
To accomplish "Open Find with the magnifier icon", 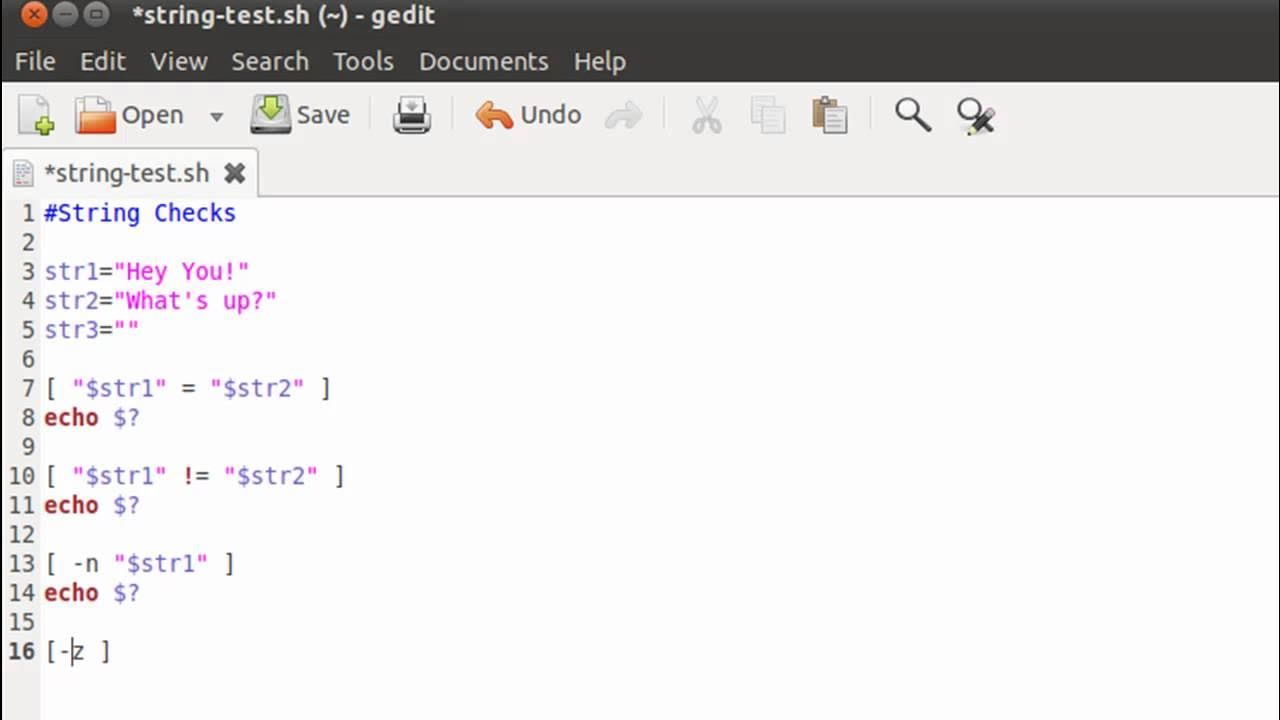I will 912,115.
